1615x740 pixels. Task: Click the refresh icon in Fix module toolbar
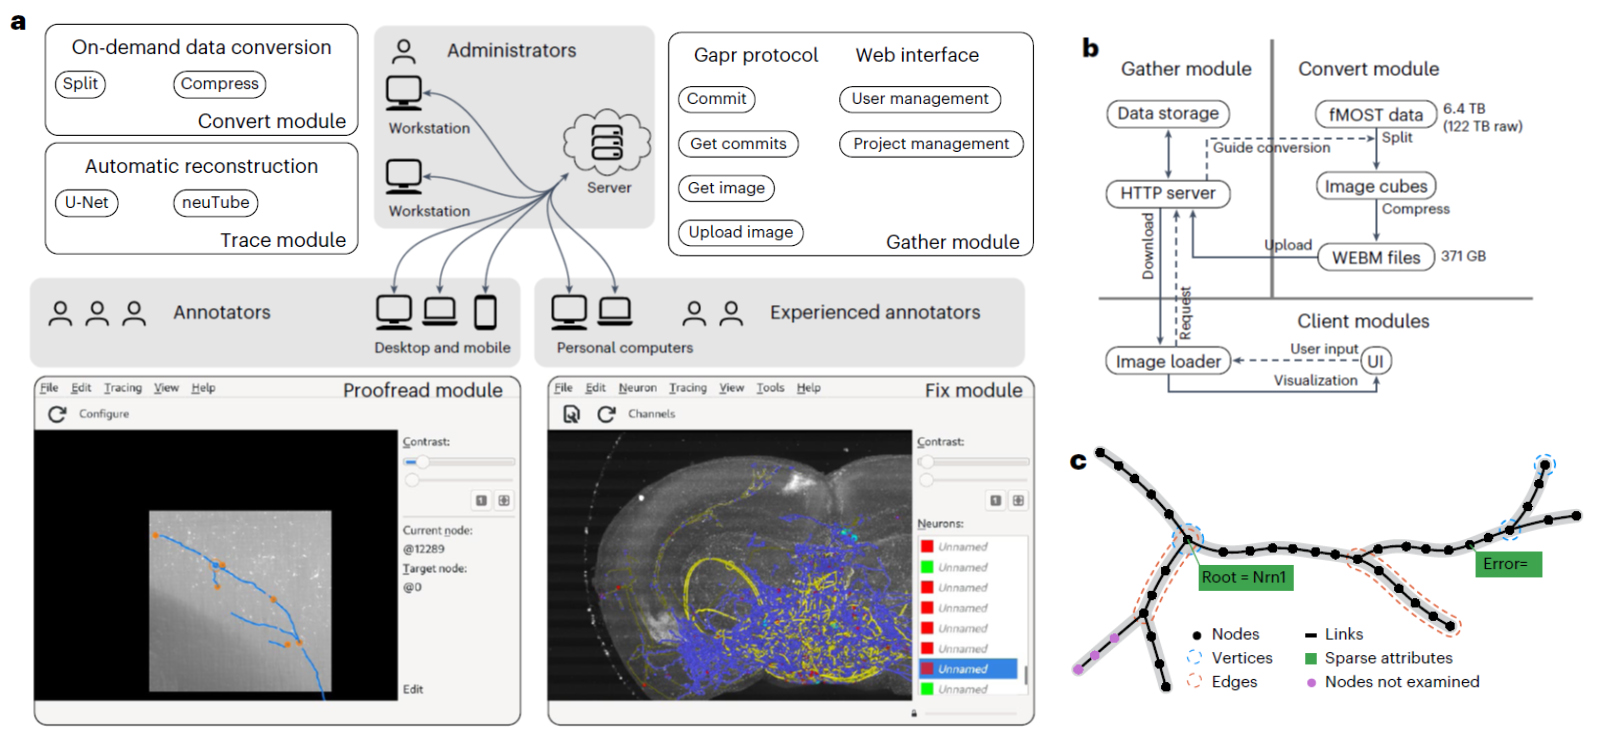click(606, 414)
